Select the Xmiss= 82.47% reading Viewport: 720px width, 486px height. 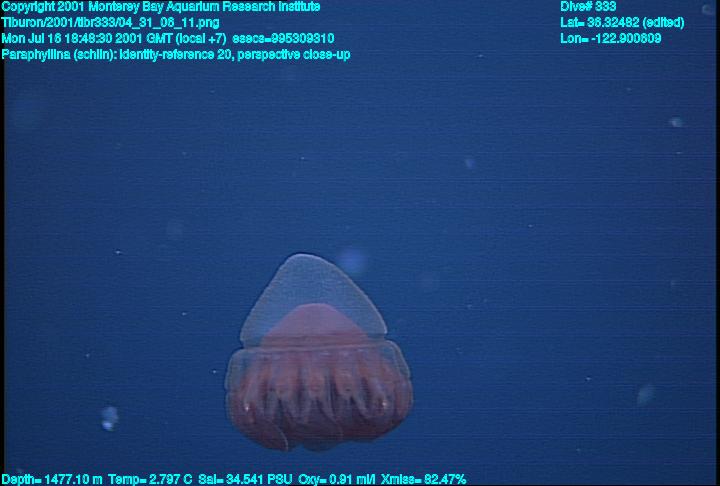423,480
